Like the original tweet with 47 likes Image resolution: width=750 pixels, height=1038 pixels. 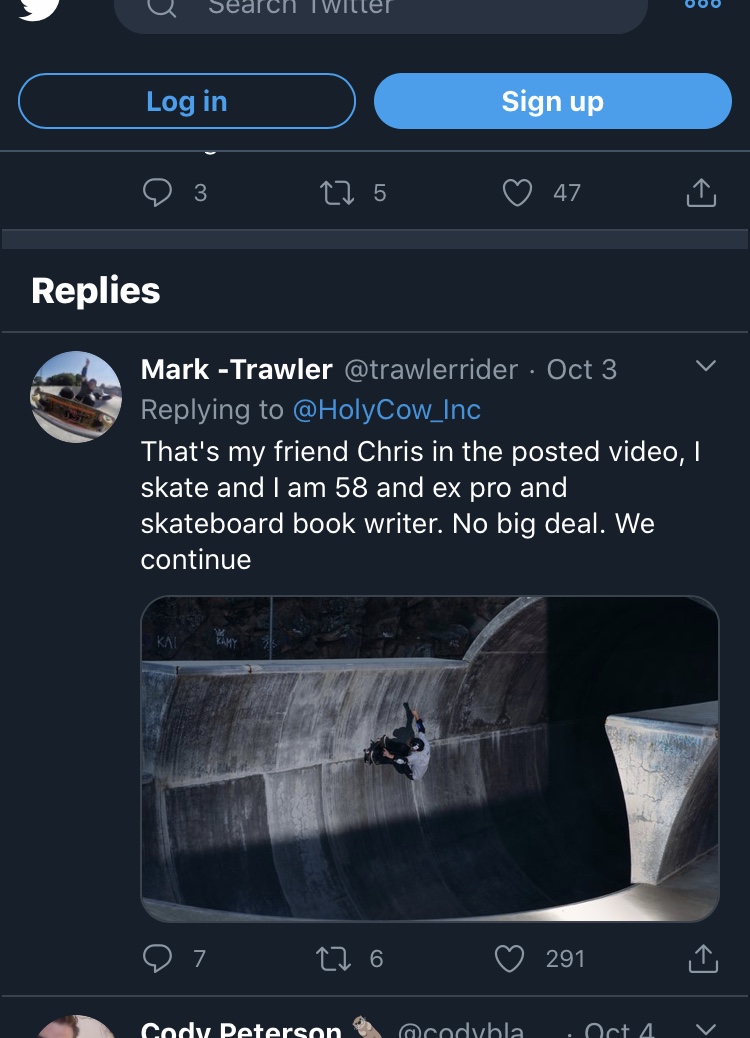click(x=517, y=192)
